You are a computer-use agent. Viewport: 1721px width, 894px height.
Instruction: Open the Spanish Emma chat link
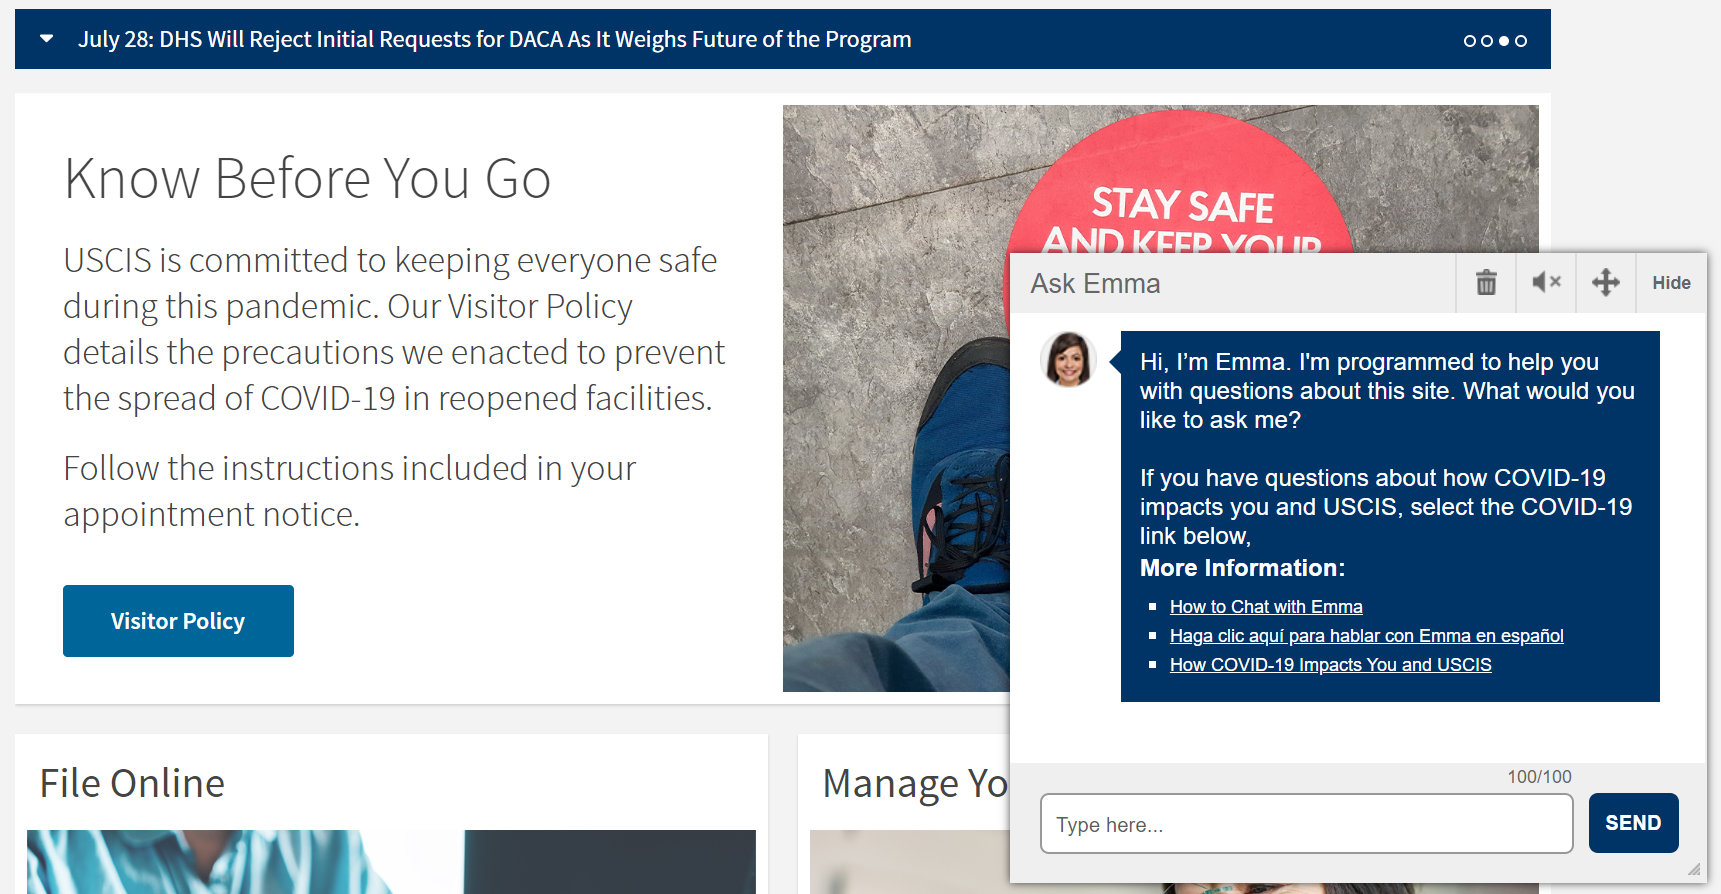coord(1367,636)
